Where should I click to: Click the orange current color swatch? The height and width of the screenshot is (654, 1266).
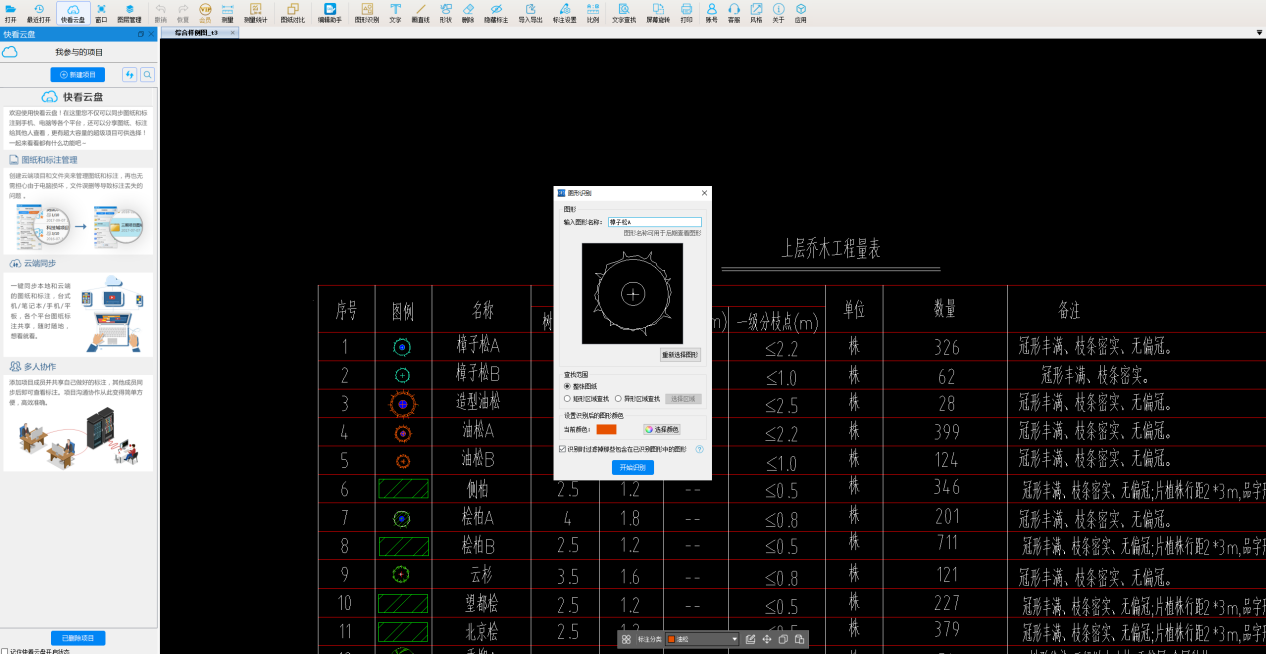[x=606, y=429]
